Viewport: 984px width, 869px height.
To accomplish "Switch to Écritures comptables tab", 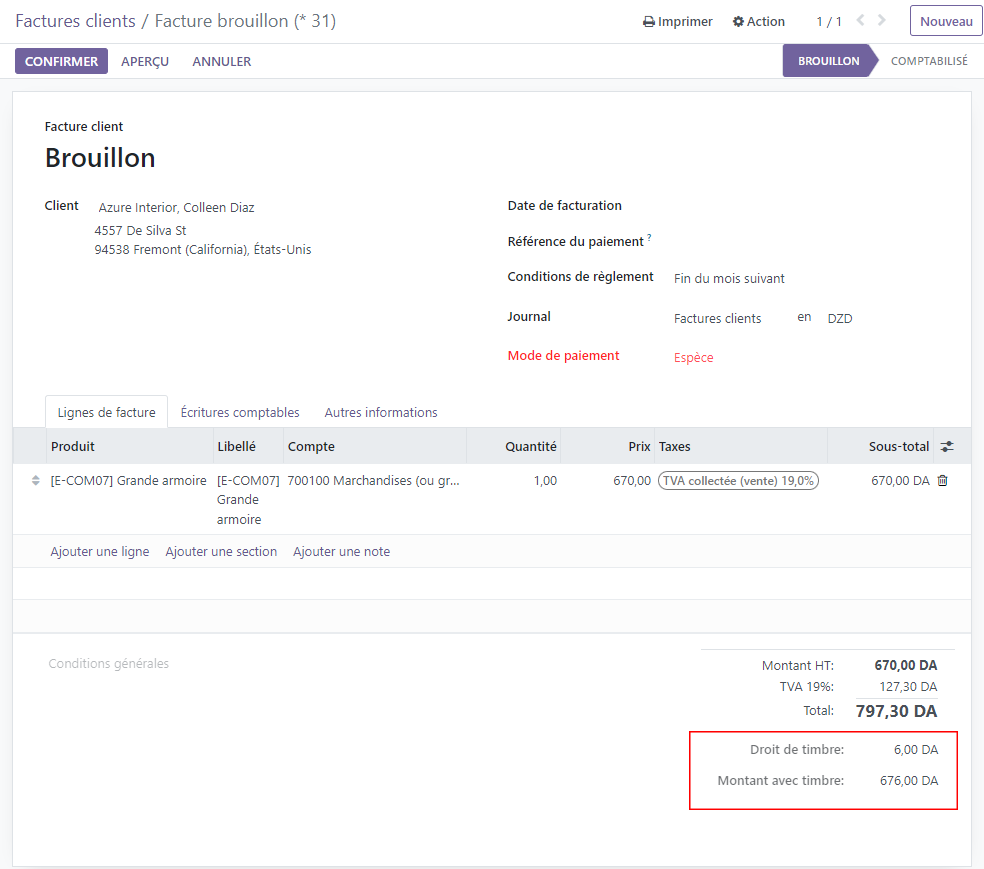I will (x=240, y=412).
